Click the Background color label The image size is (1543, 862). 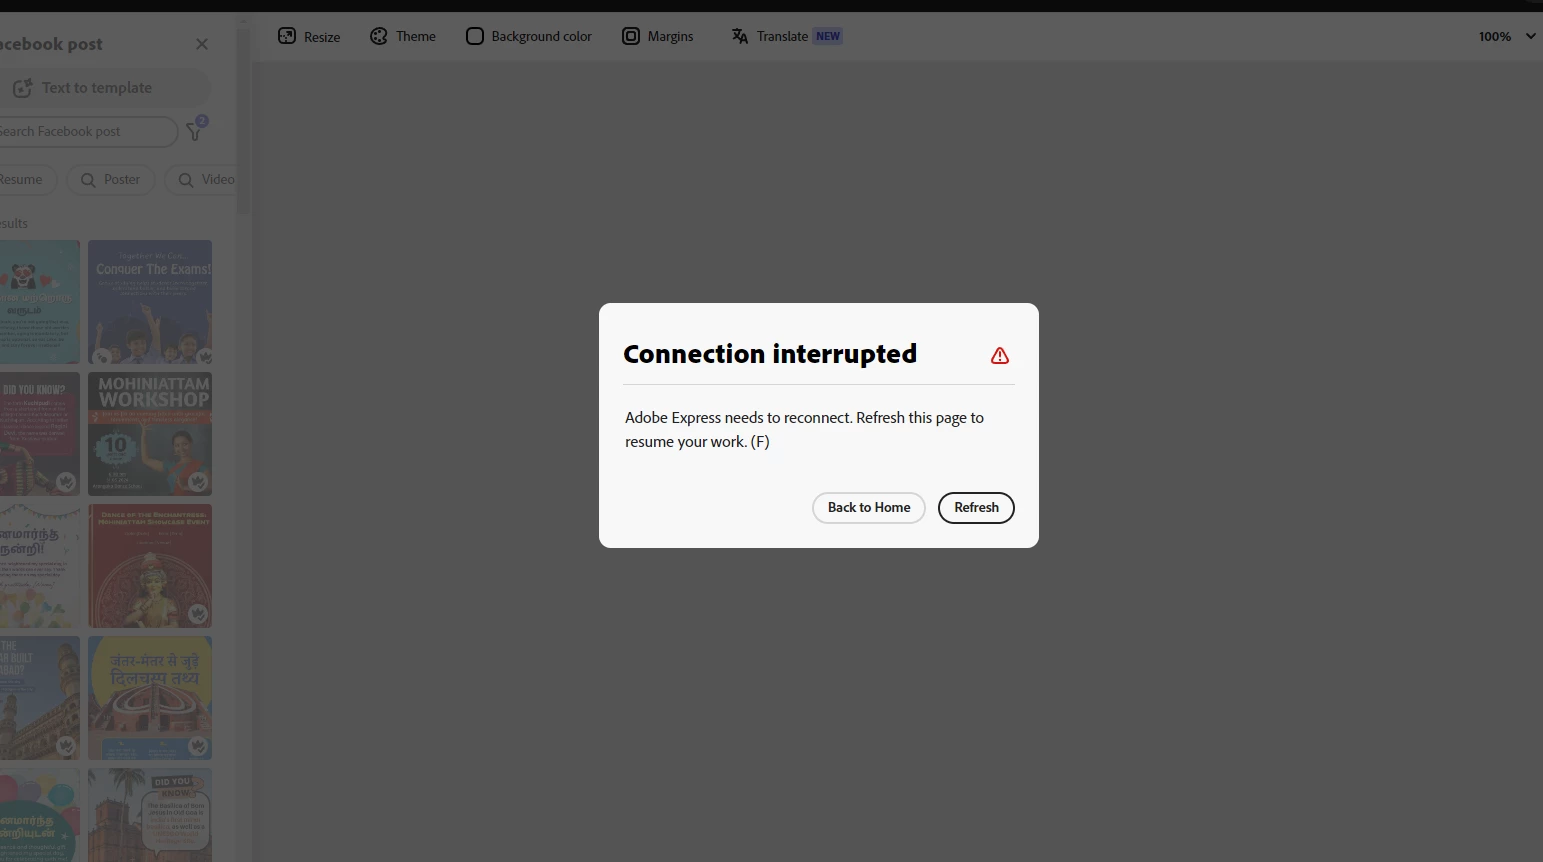click(541, 37)
